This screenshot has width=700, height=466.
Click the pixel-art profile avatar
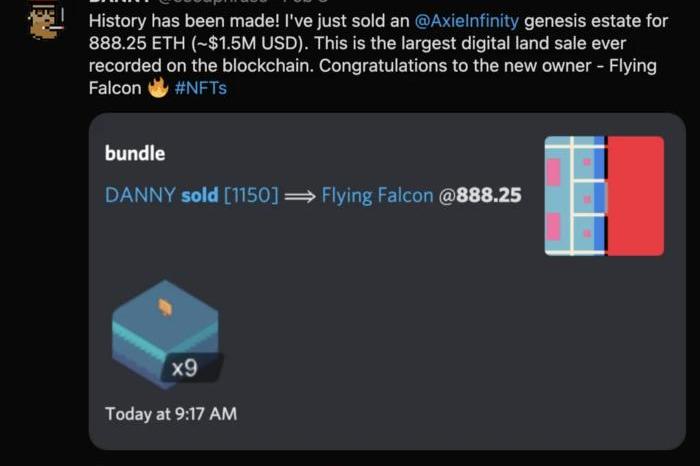tap(43, 19)
